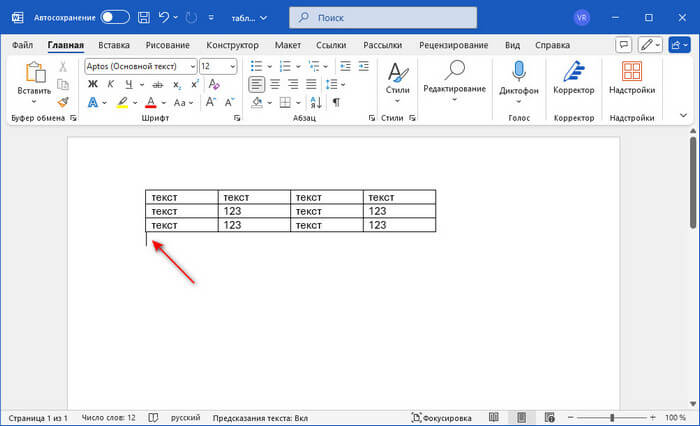Click in the Поиск search field

click(400, 17)
